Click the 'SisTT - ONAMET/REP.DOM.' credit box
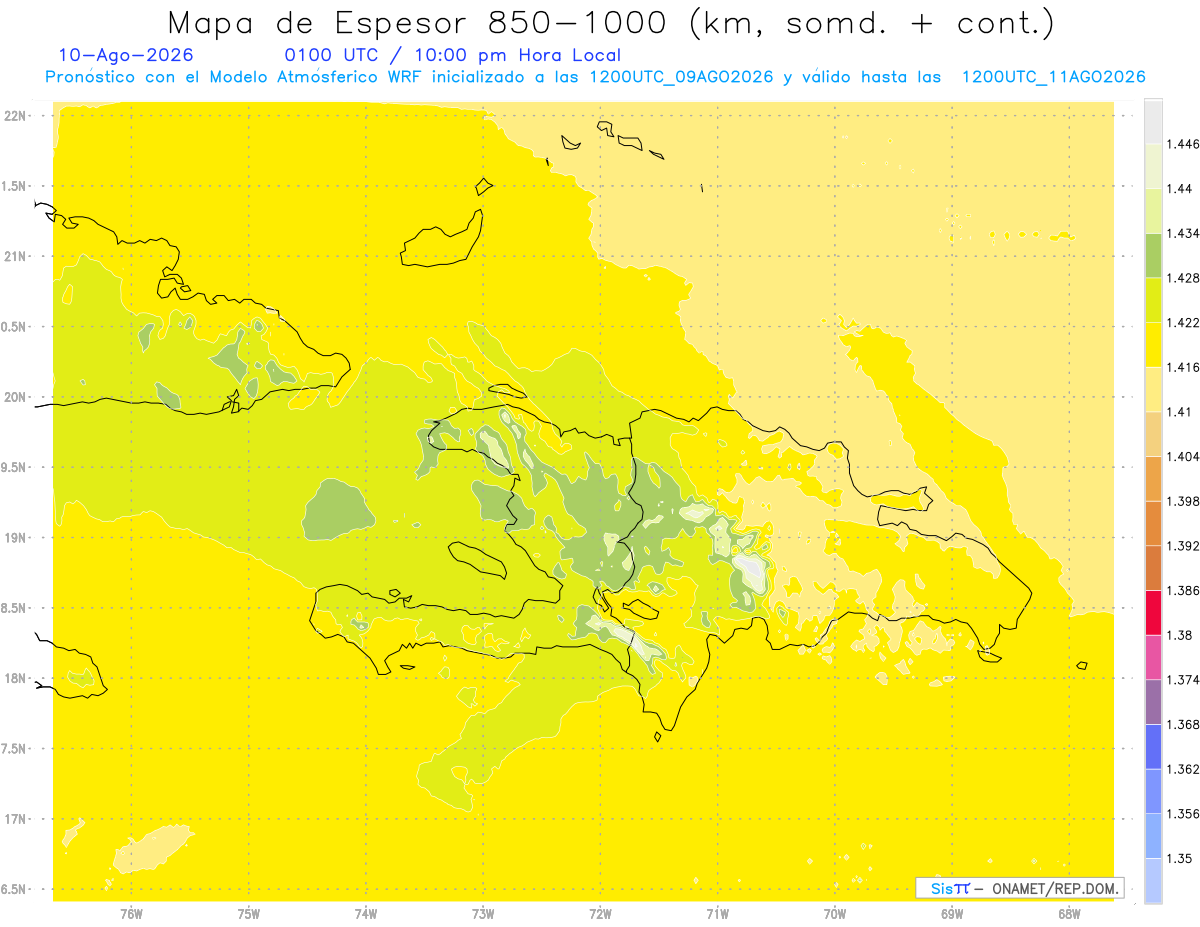This screenshot has width=1200, height=927. click(1020, 887)
